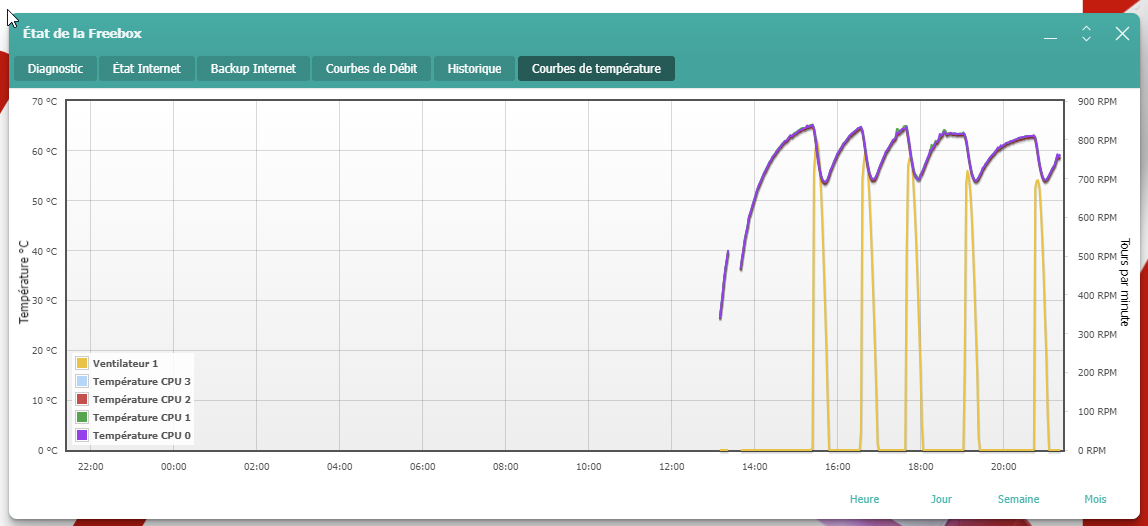Click the 22:00 time axis label
1148x526 pixels.
tap(90, 467)
